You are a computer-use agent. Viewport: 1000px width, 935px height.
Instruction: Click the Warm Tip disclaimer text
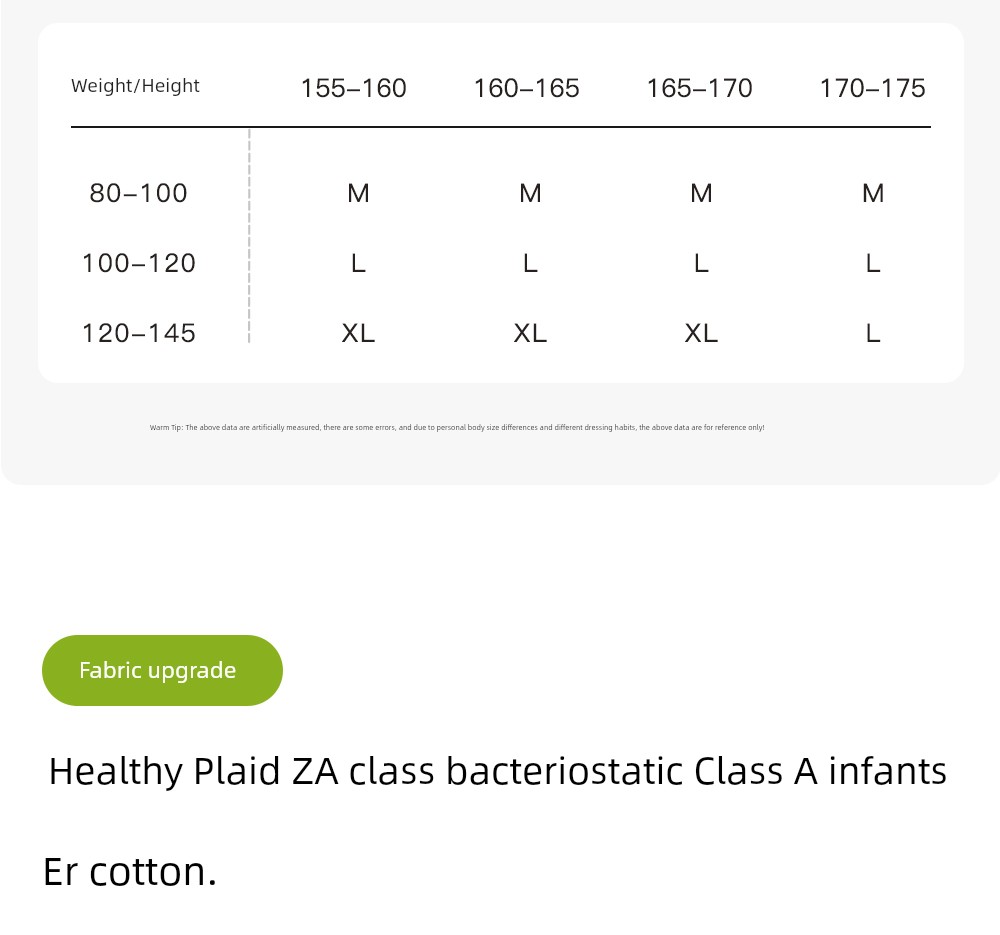457,427
